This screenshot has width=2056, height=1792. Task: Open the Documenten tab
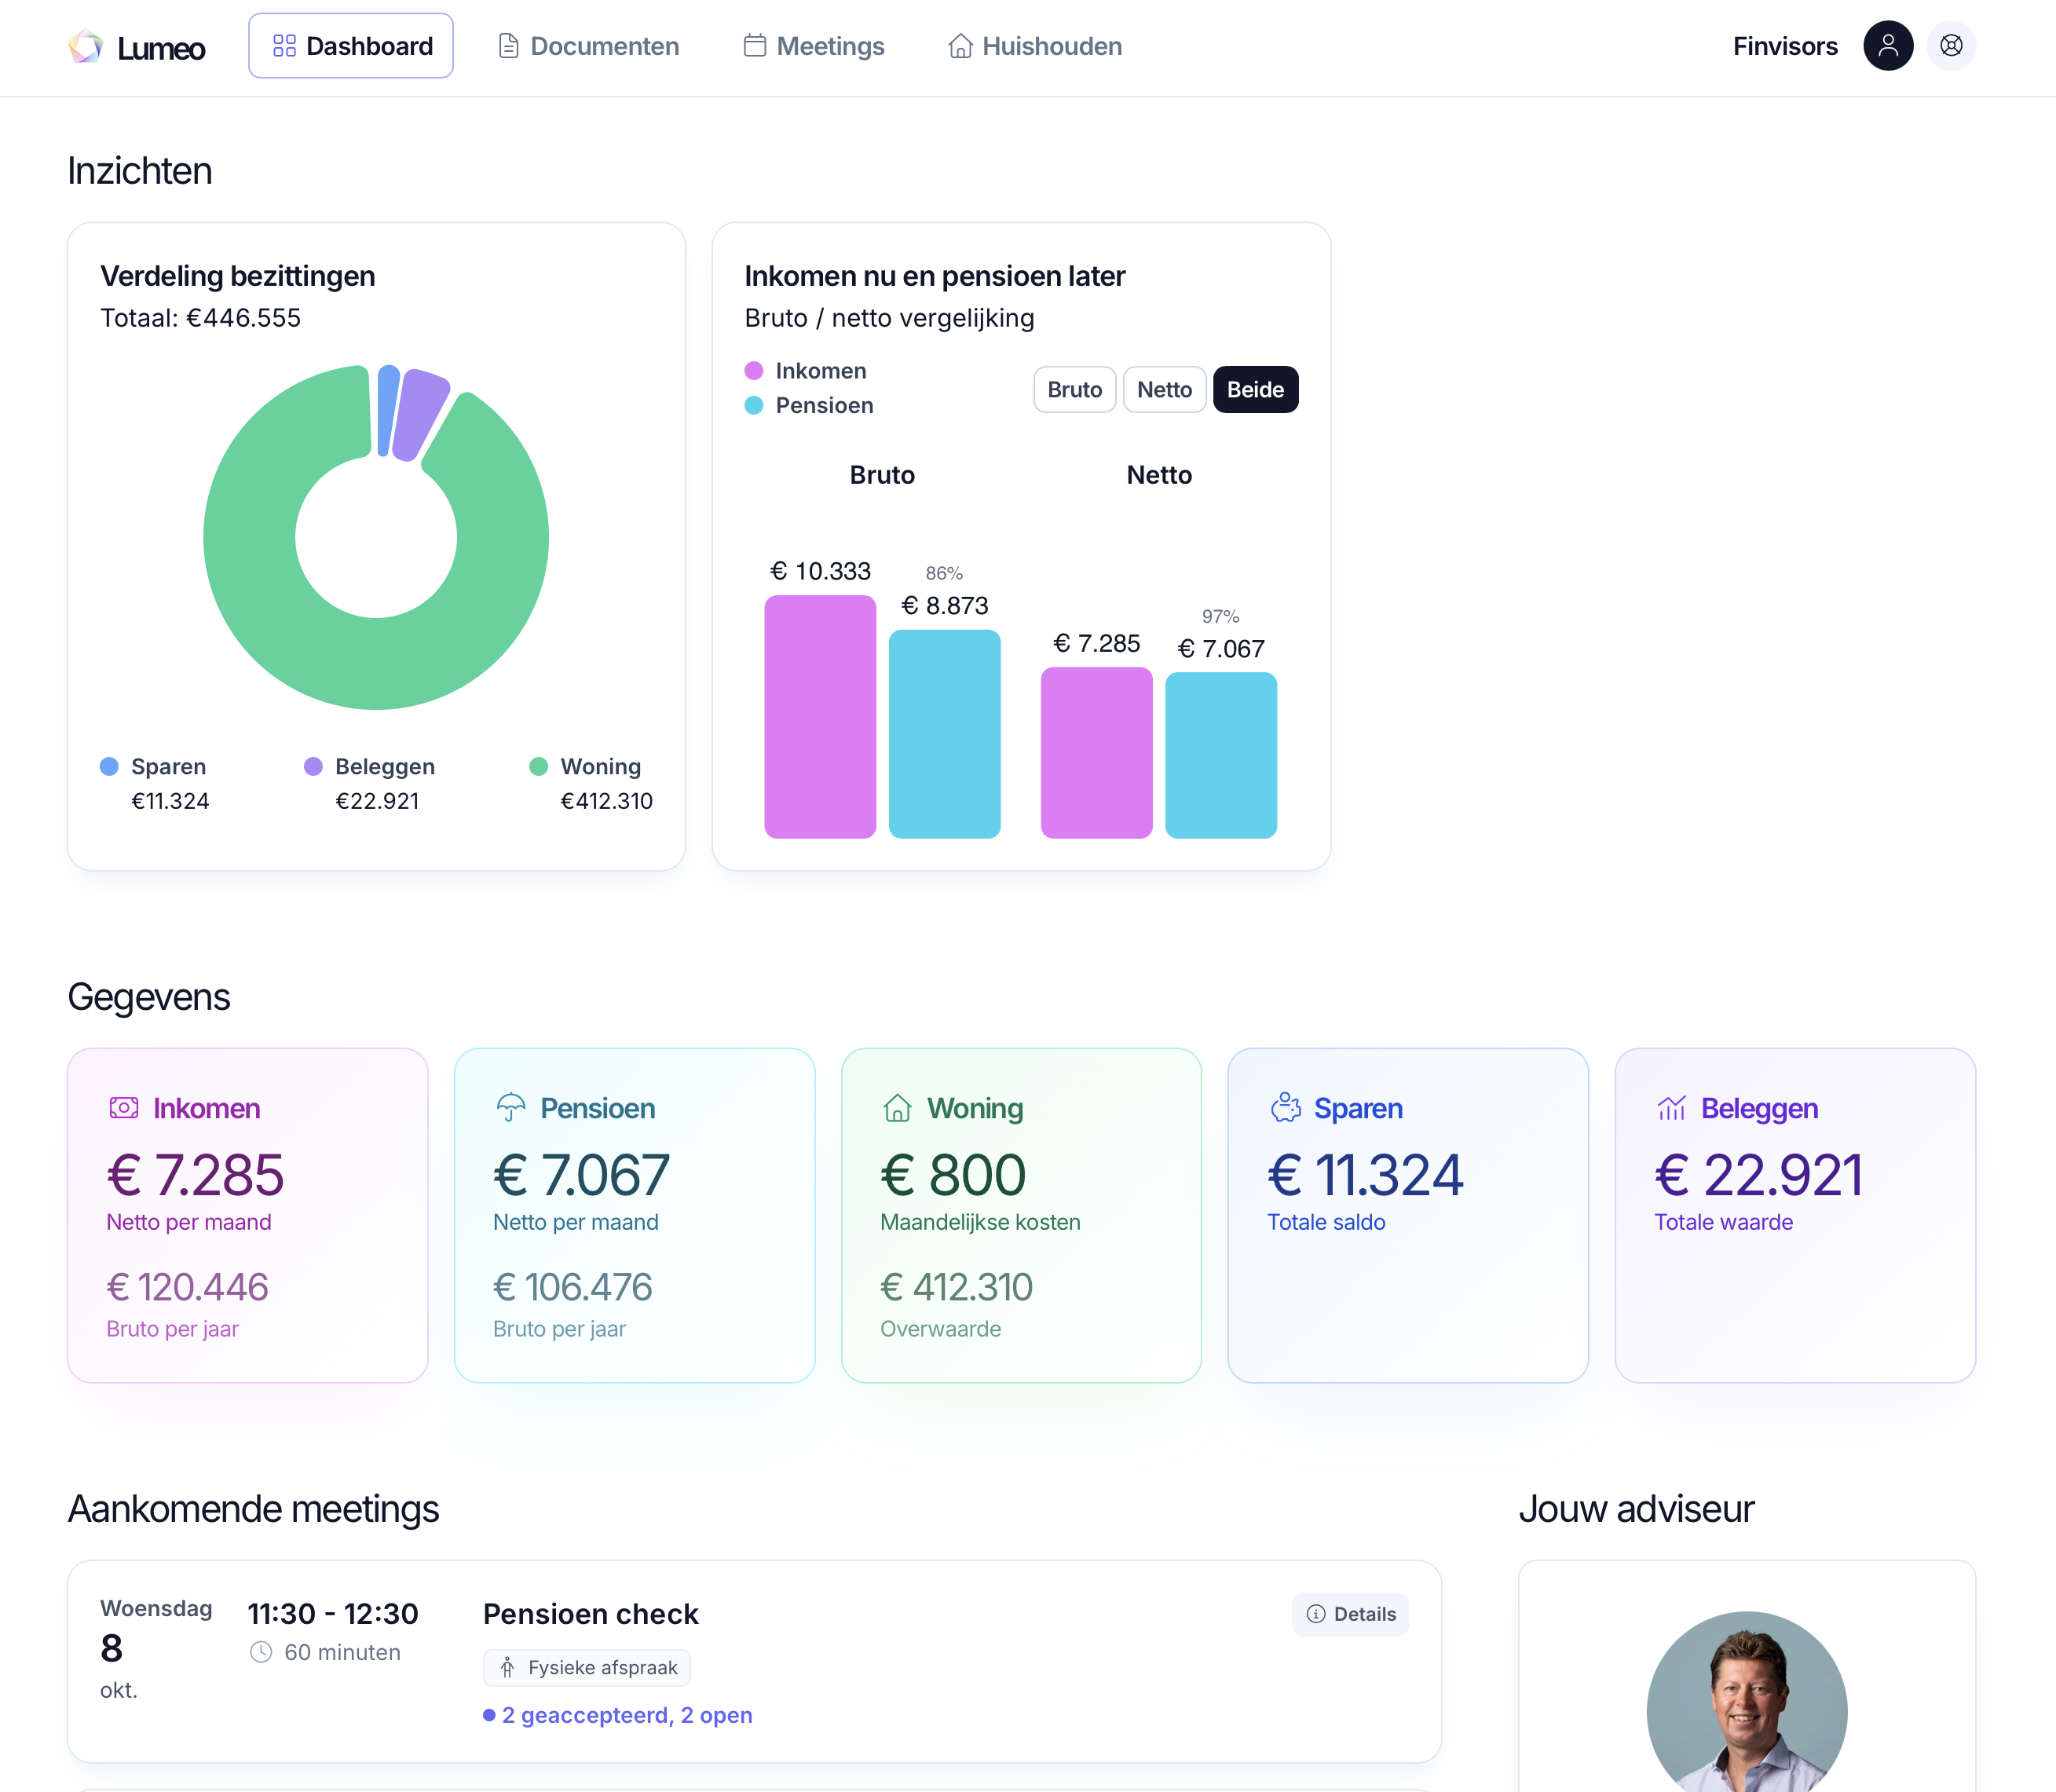click(588, 46)
